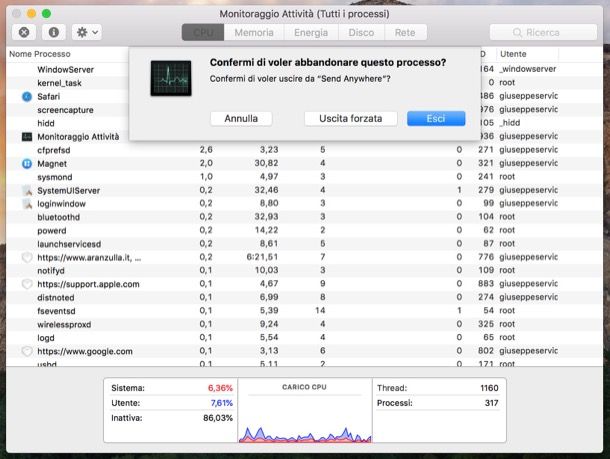Screen dimensions: 610x459
Task: Select https://support.apple.com process name
Action: pyautogui.click(x=88, y=284)
